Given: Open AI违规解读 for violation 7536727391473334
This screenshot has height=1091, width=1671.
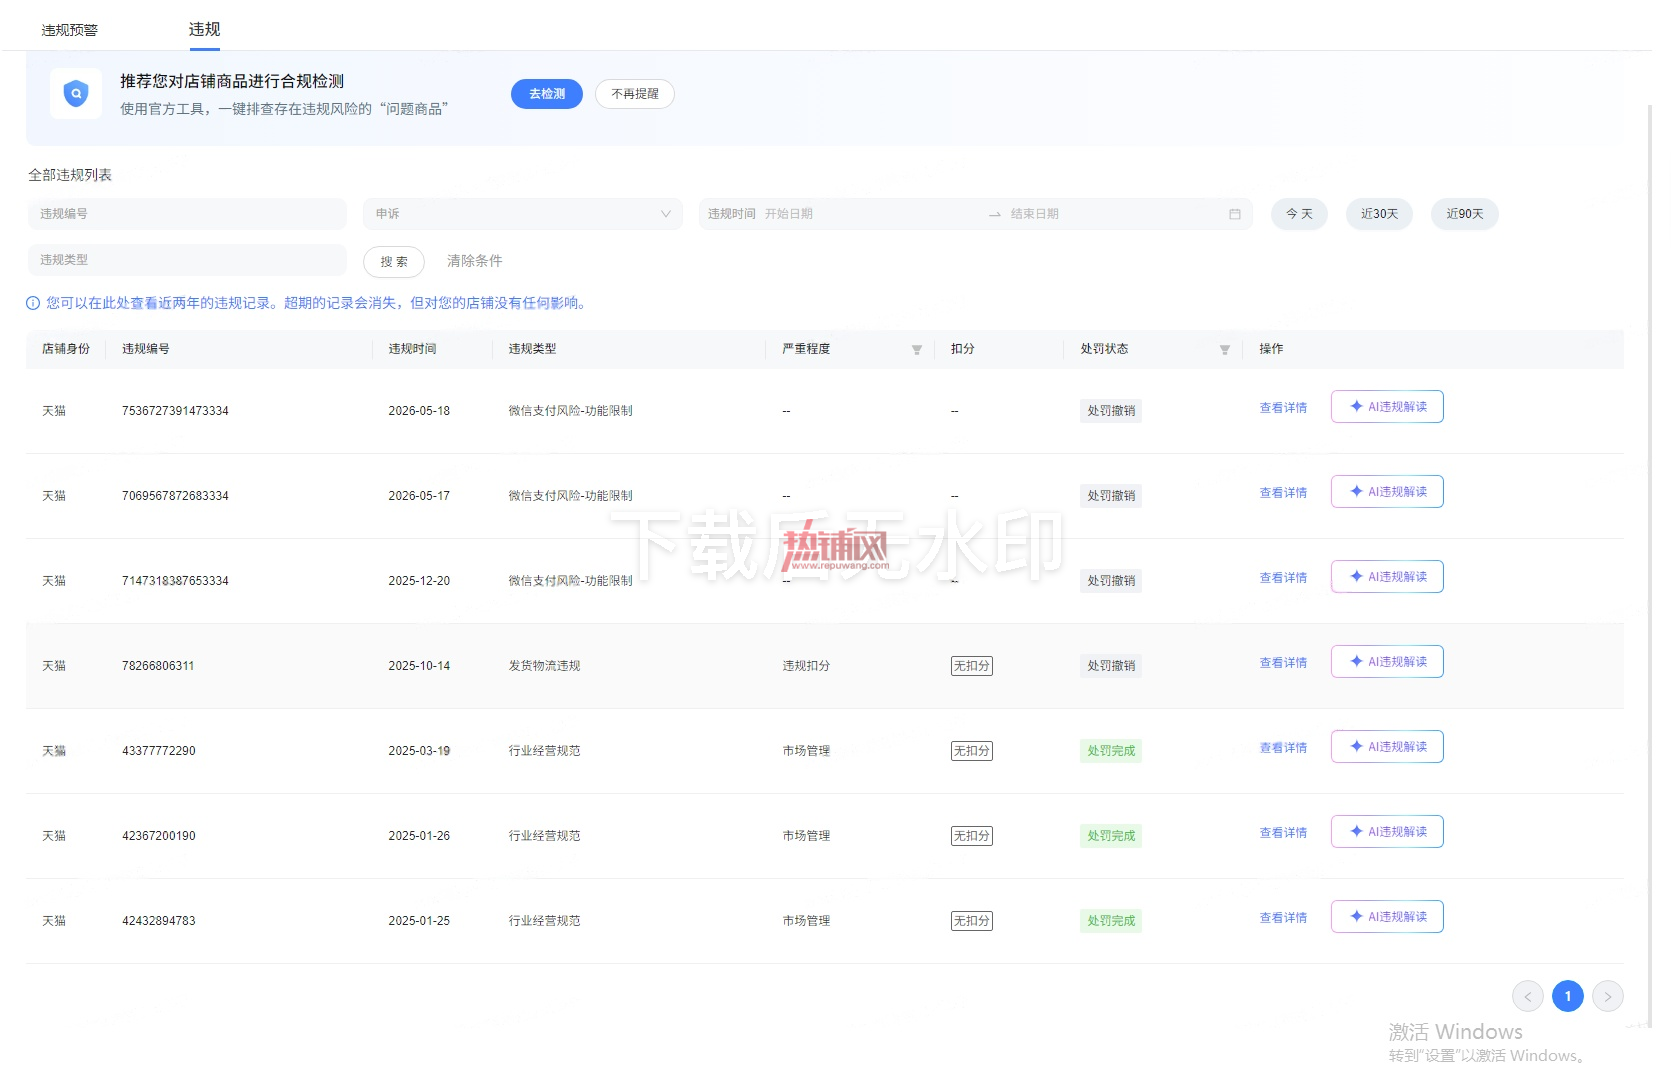Looking at the screenshot, I should 1387,407.
